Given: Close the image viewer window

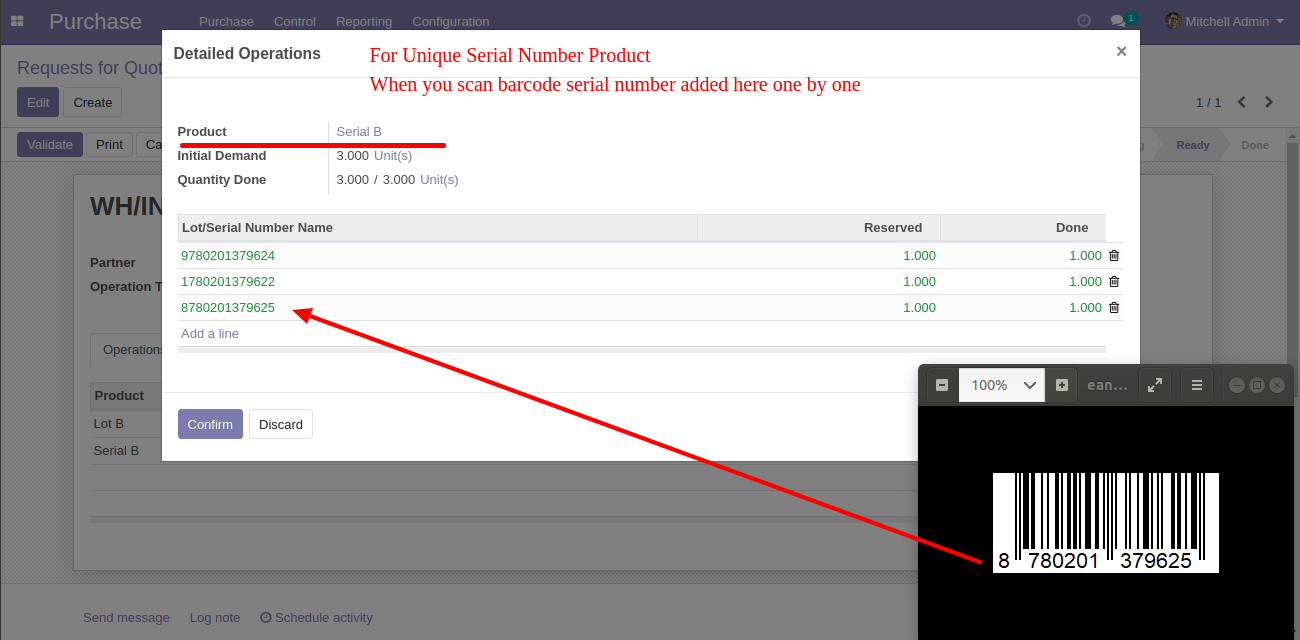Looking at the screenshot, I should tap(1277, 385).
